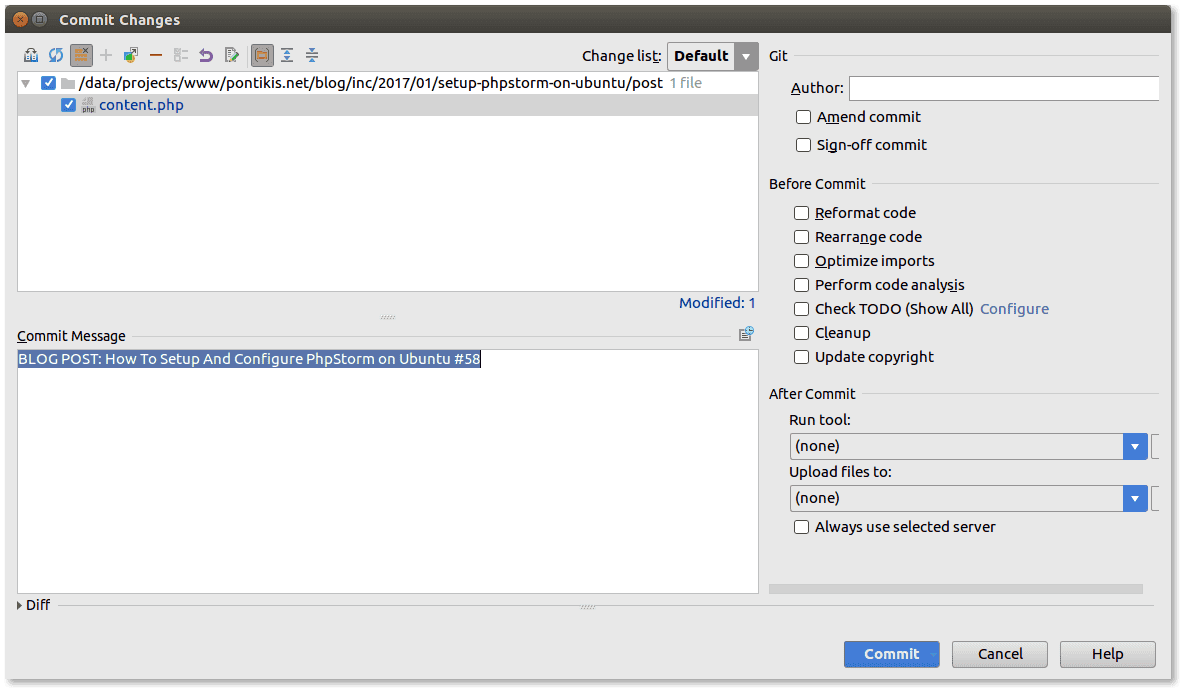
Task: Click the greyed checklist icon in toolbar
Action: click(x=181, y=55)
